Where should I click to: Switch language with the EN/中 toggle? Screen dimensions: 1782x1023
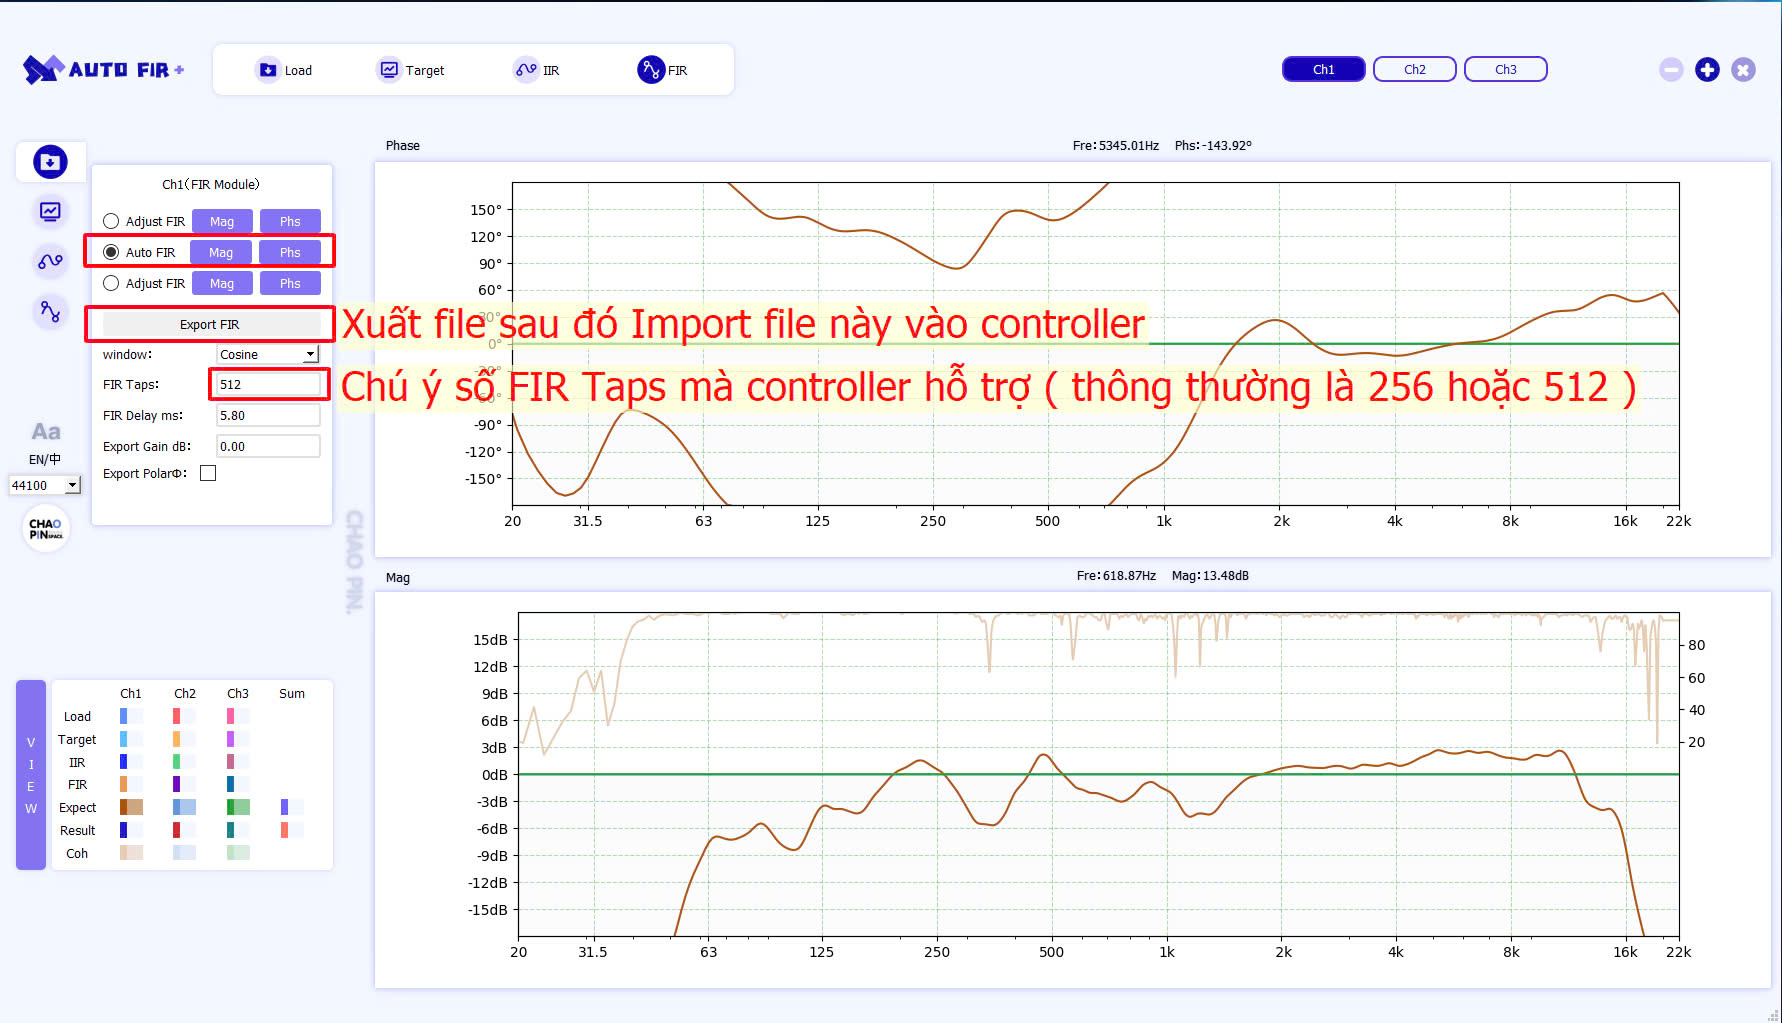coord(45,459)
